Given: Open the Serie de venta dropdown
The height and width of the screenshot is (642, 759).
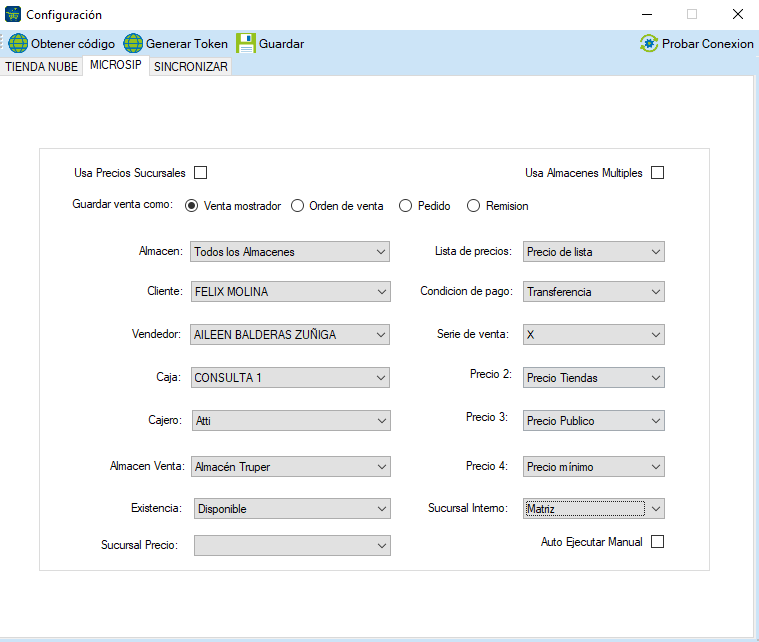Looking at the screenshot, I should 593,335.
